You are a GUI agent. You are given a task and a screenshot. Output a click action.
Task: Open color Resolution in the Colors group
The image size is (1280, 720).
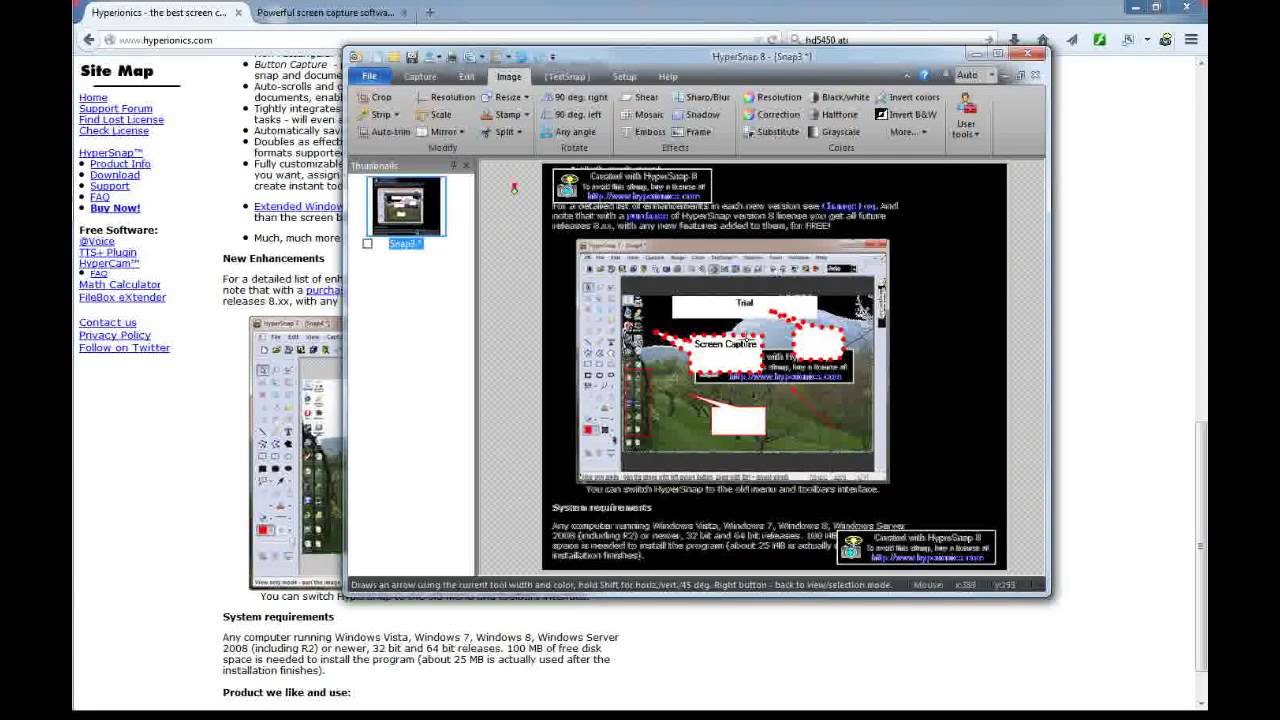coord(771,98)
